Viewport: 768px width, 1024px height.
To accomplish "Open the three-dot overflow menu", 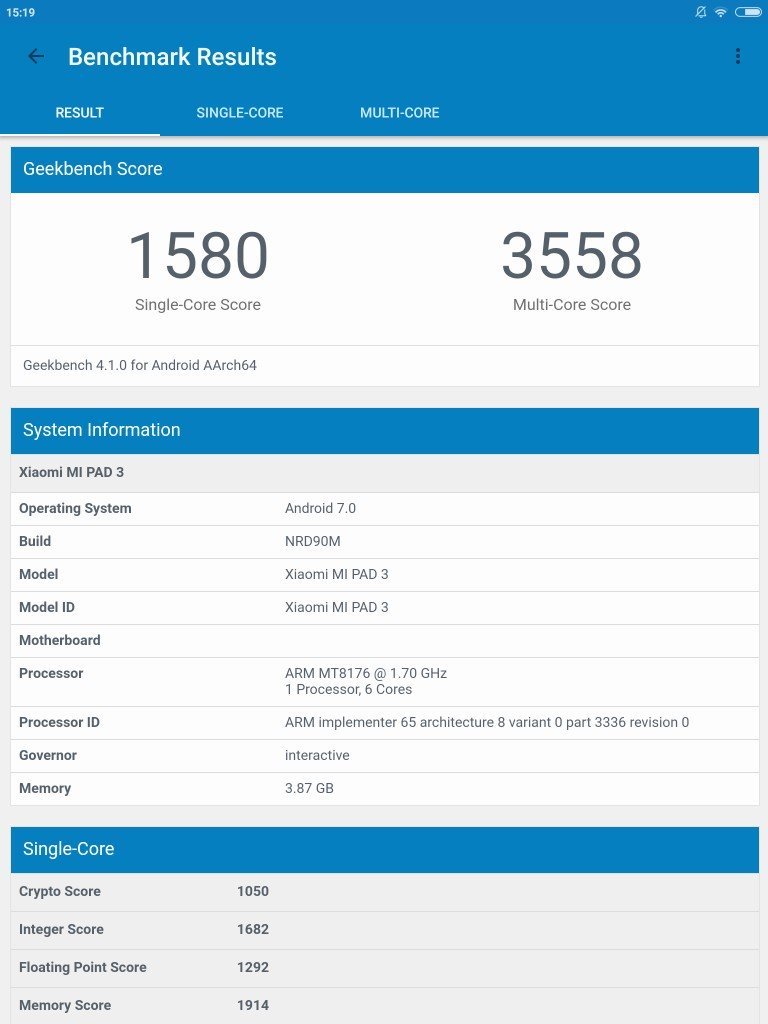I will (x=738, y=56).
